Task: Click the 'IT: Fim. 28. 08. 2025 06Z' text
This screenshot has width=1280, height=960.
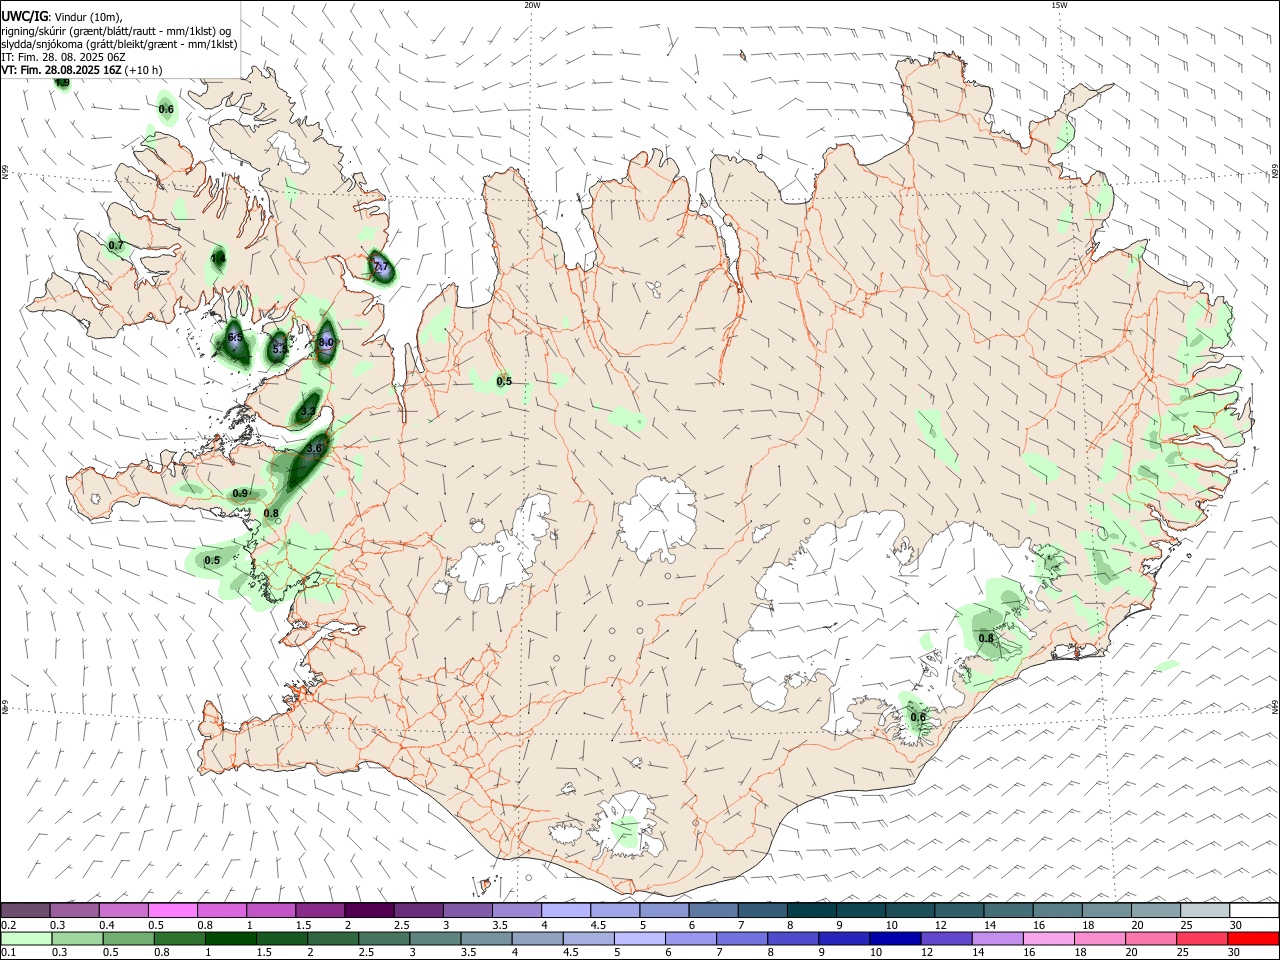Action: coord(63,57)
